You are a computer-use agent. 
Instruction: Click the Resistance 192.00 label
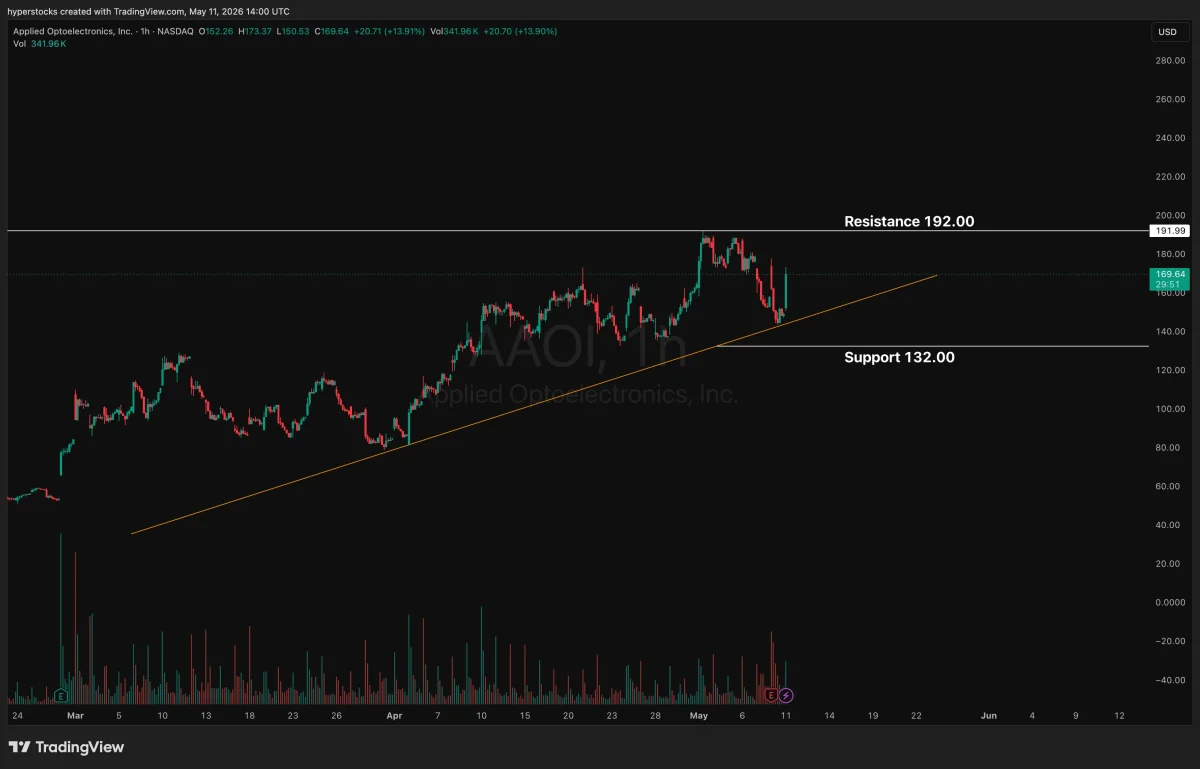point(909,221)
